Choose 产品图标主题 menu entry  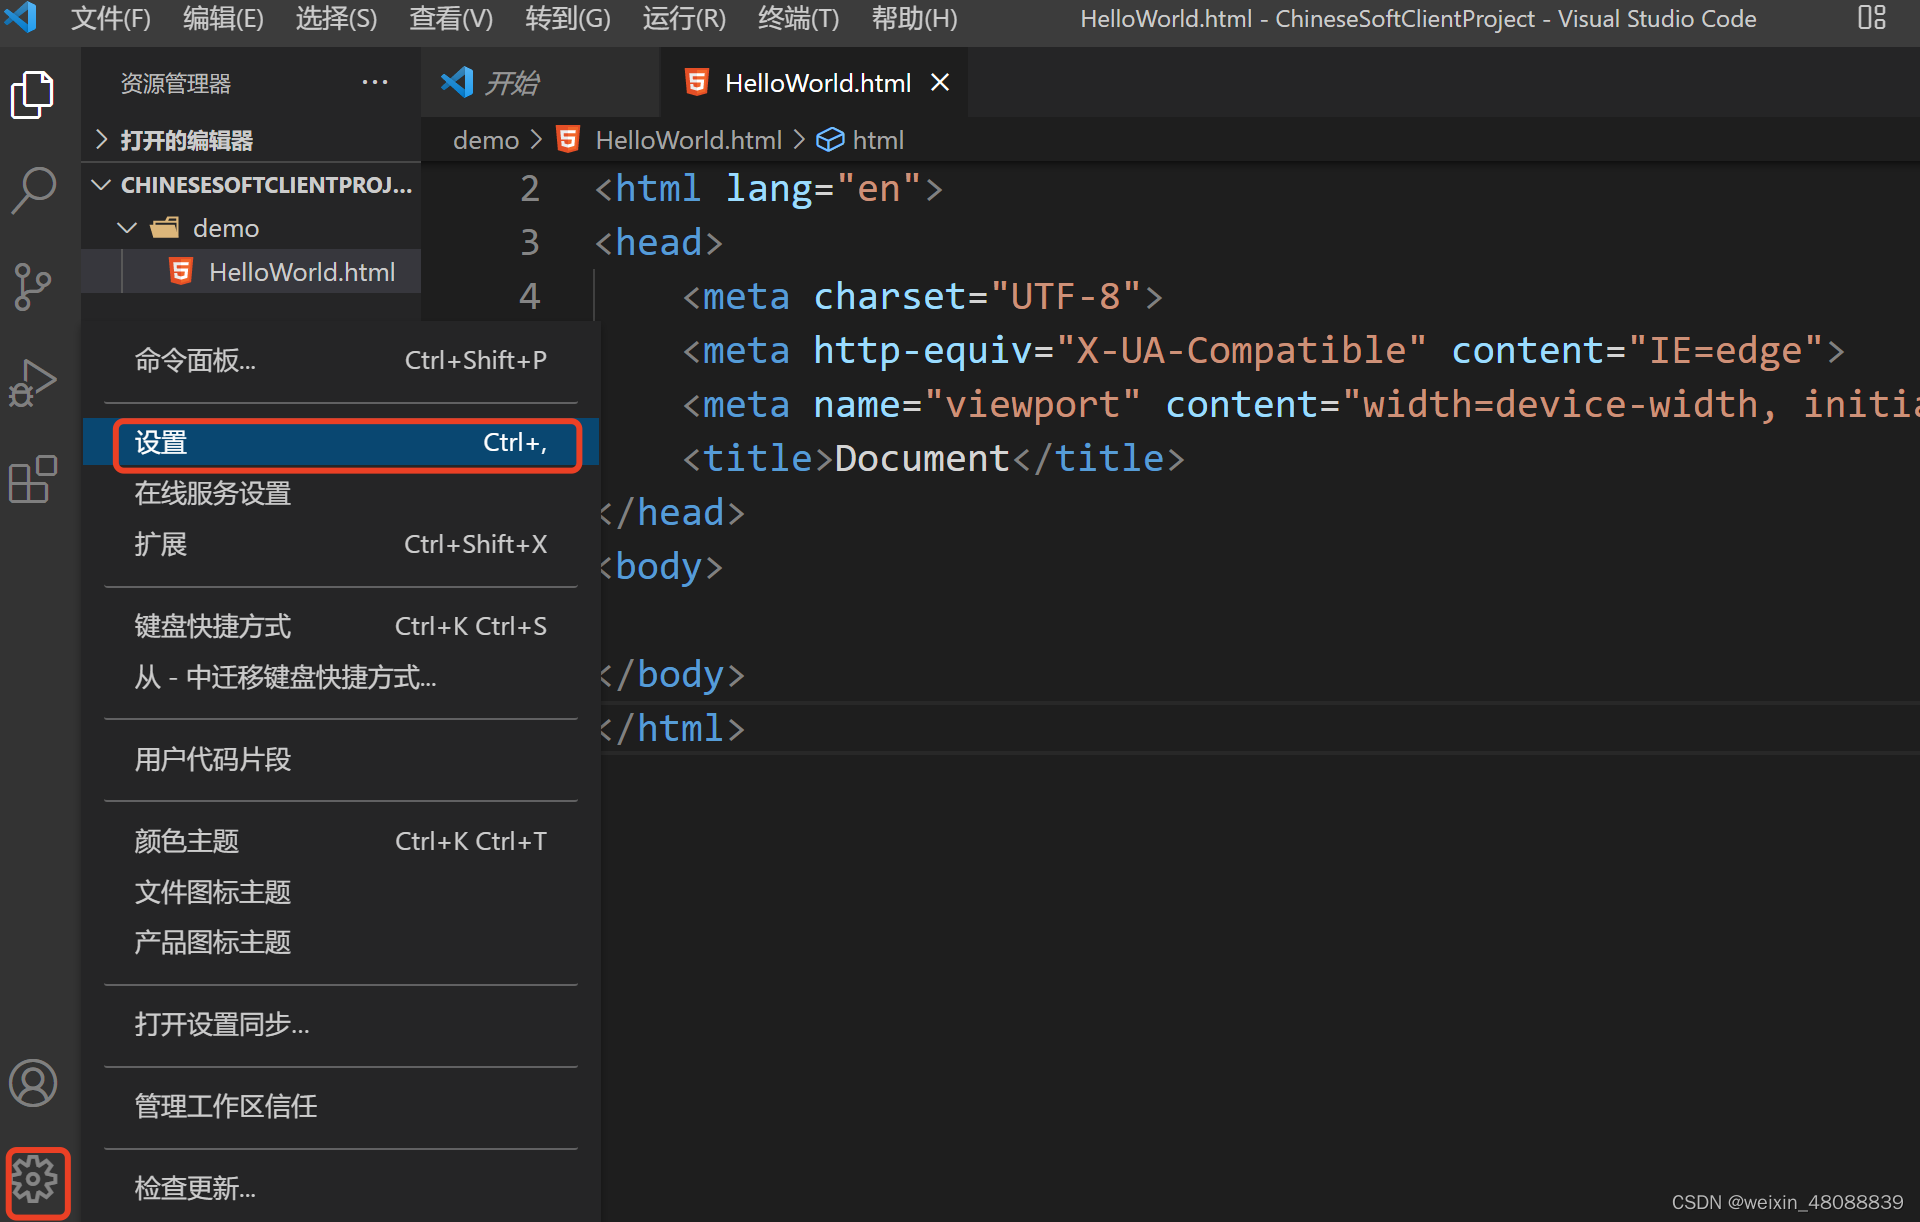pyautogui.click(x=341, y=942)
